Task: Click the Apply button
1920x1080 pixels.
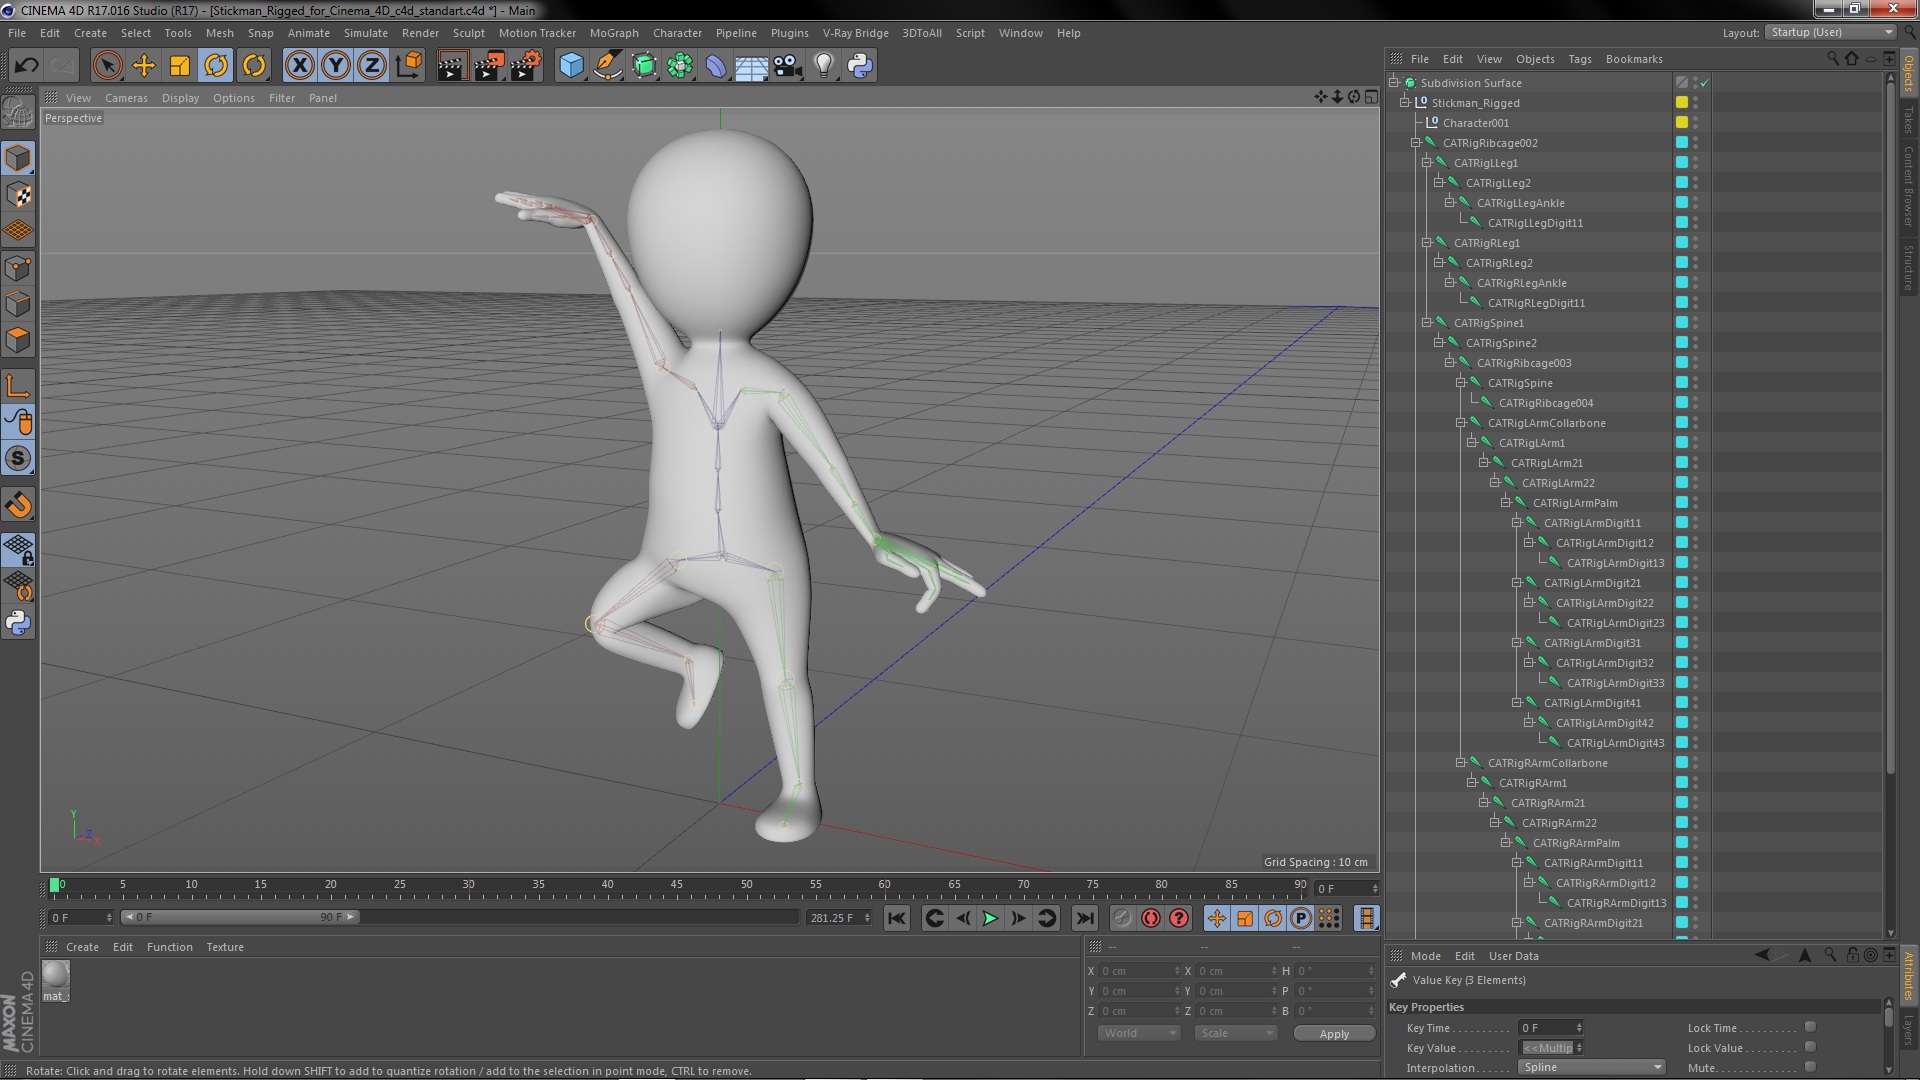Action: [x=1334, y=1033]
